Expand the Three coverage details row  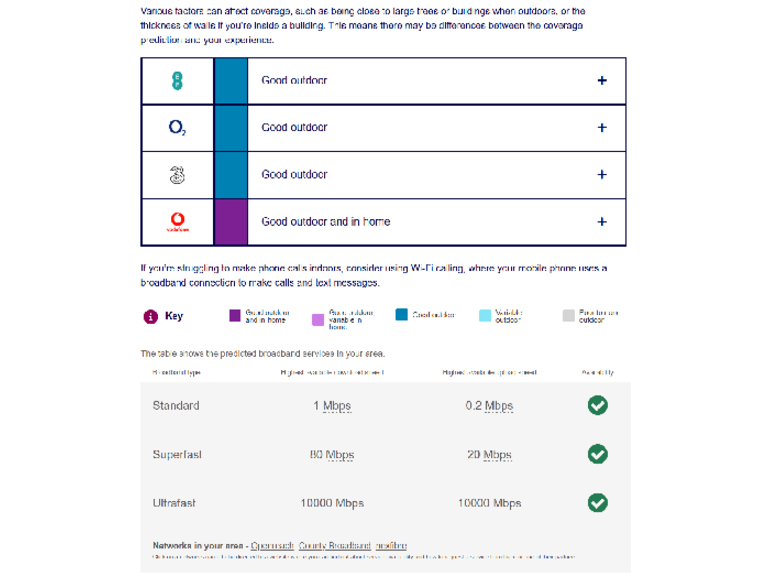[601, 174]
